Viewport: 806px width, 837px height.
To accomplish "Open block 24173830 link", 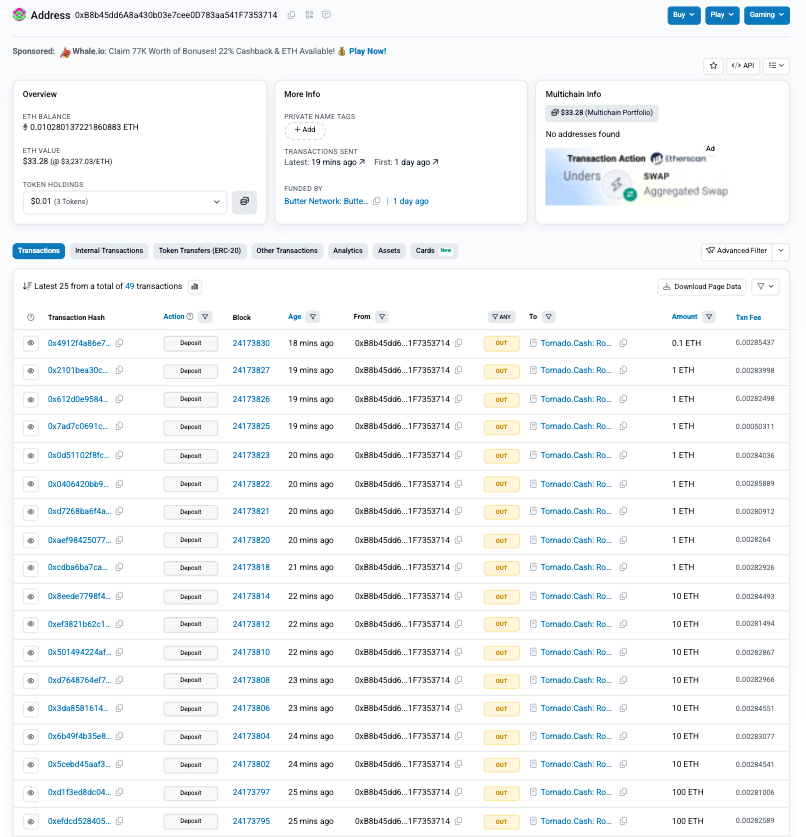I will [251, 343].
